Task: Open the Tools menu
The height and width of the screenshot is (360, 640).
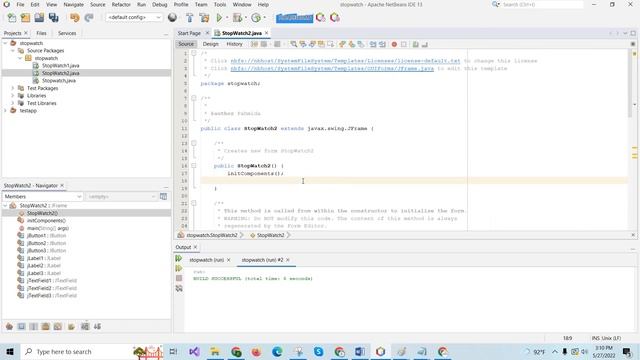Action: pyautogui.click(x=220, y=4)
